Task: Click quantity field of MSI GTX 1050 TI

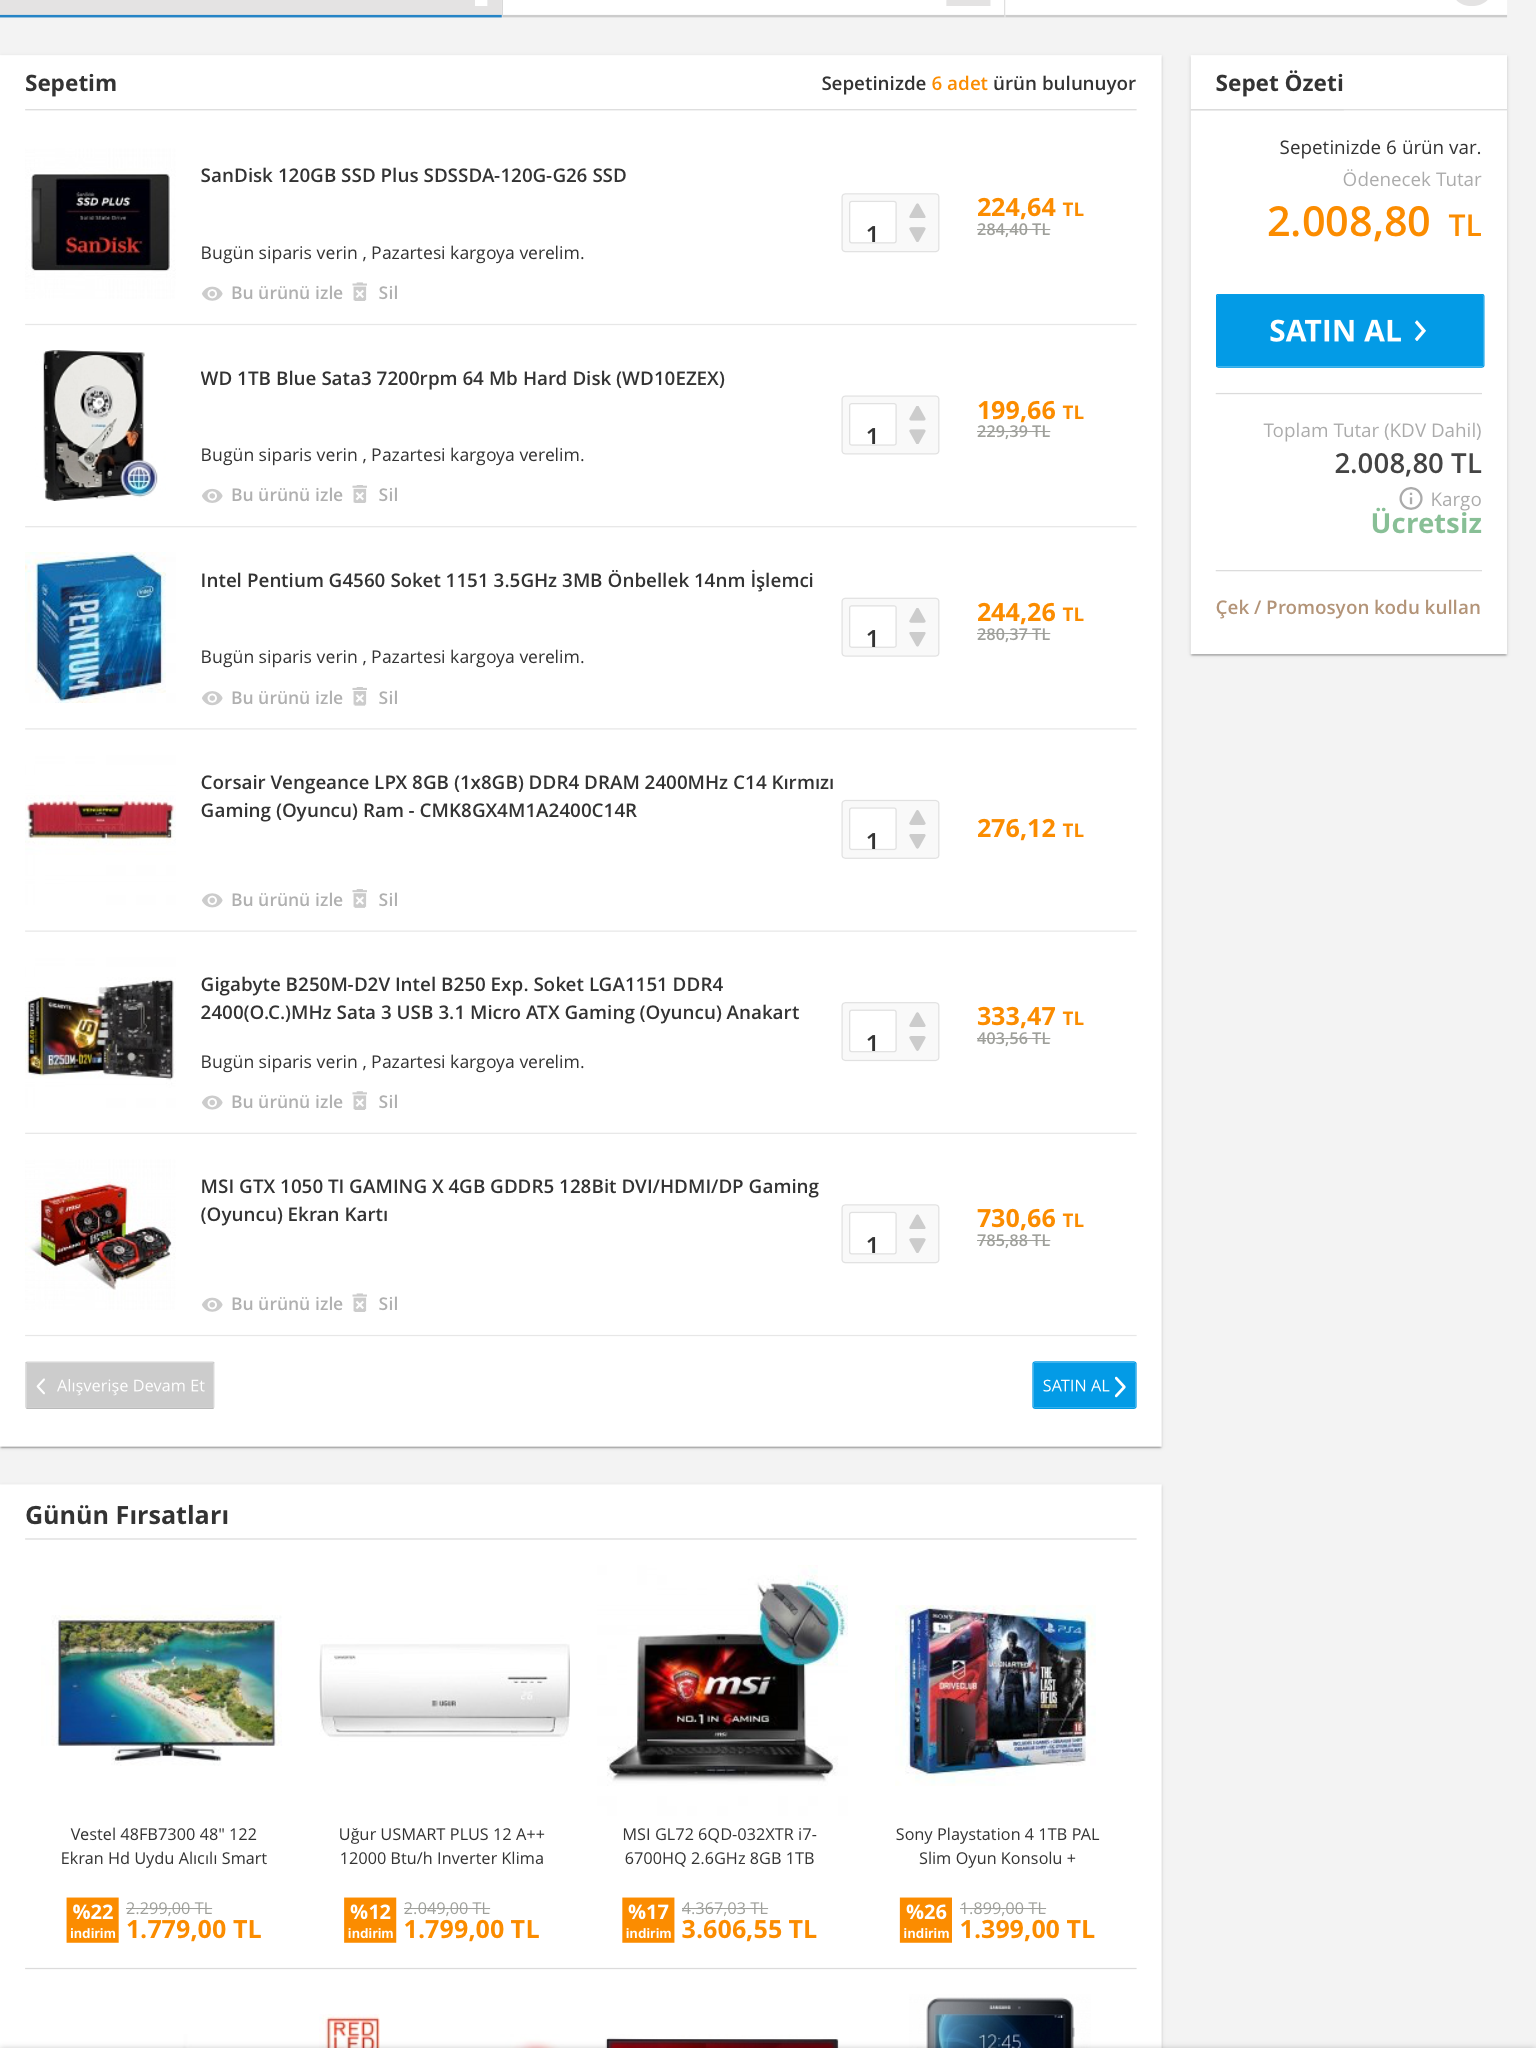Action: tap(872, 1233)
